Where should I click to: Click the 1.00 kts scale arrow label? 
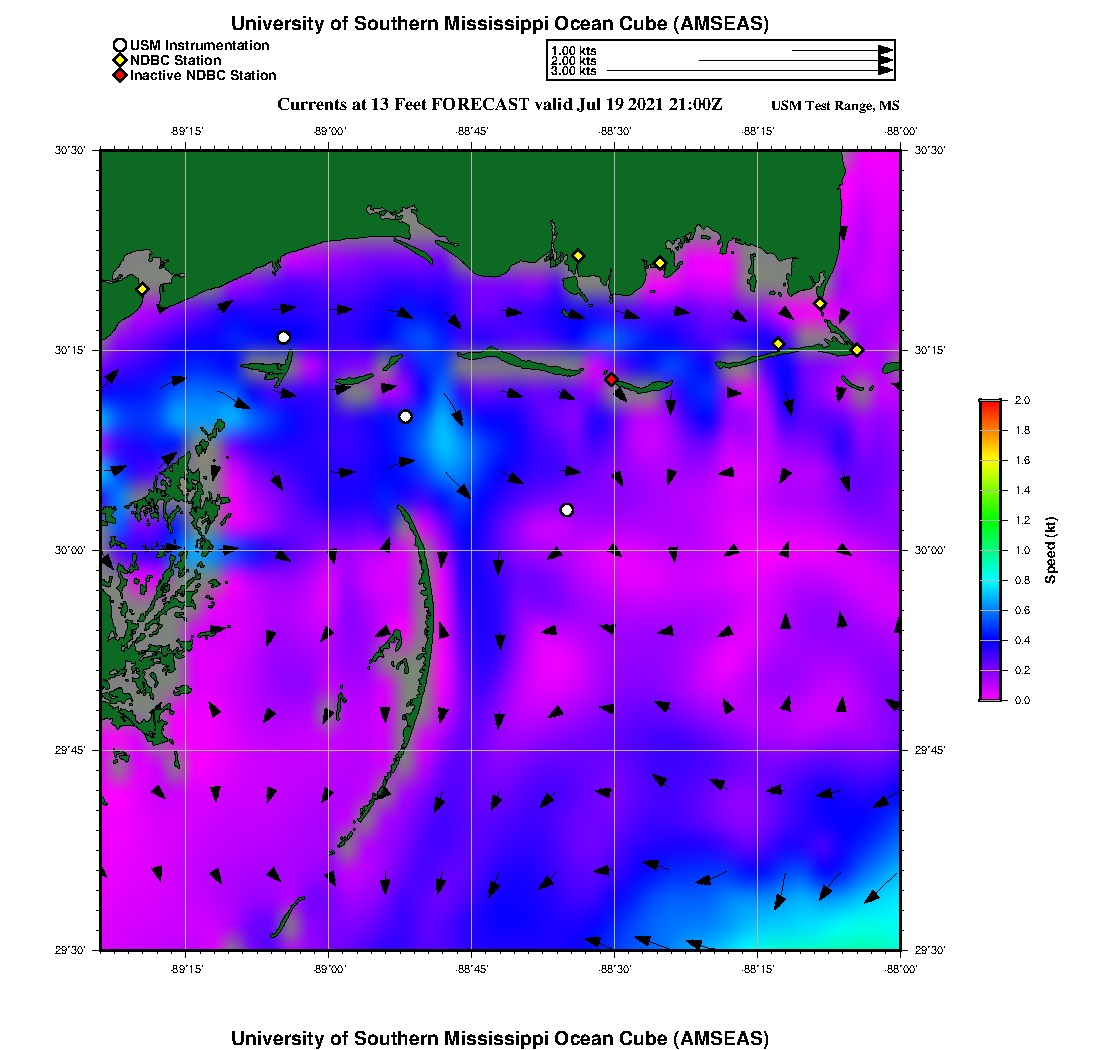point(574,50)
